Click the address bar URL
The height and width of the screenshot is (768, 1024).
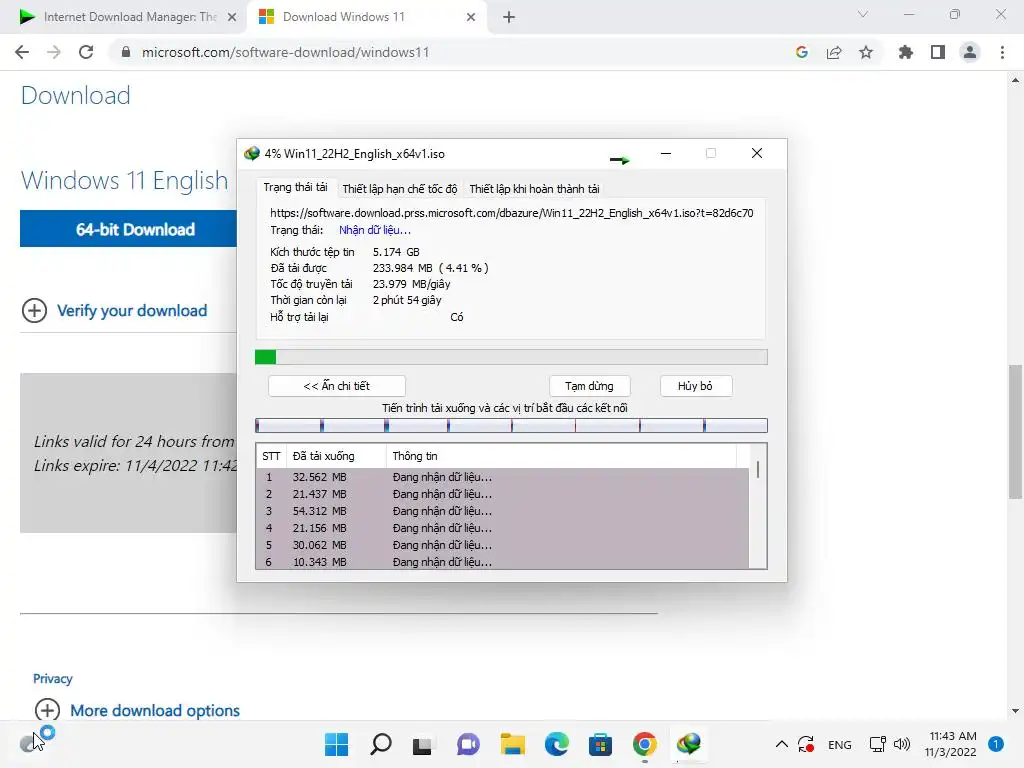pyautogui.click(x=285, y=52)
